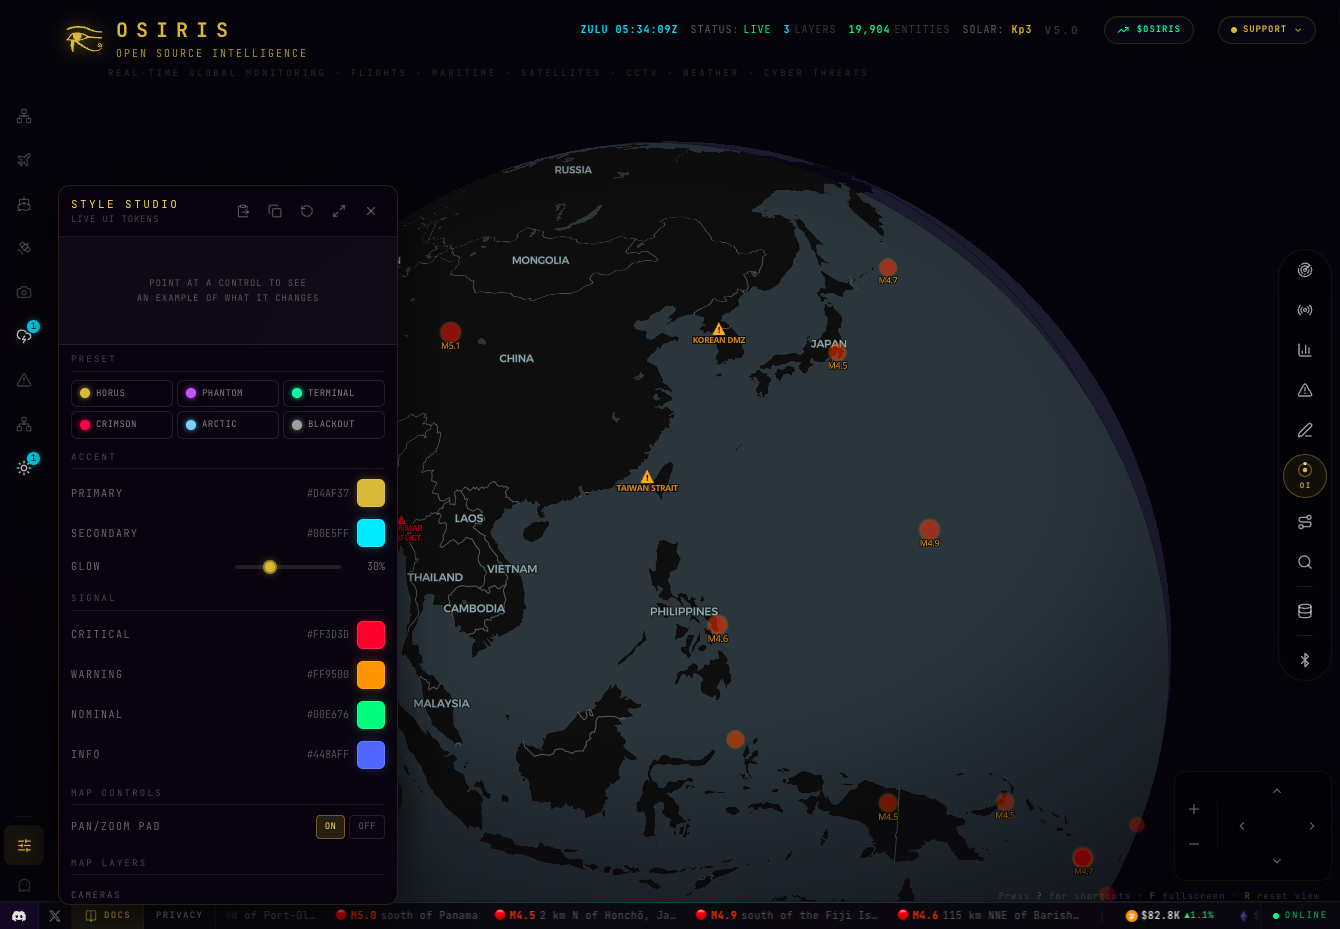Expand Style Studio panel with the expand arrows
Screen dimensions: 1340x929
(339, 211)
